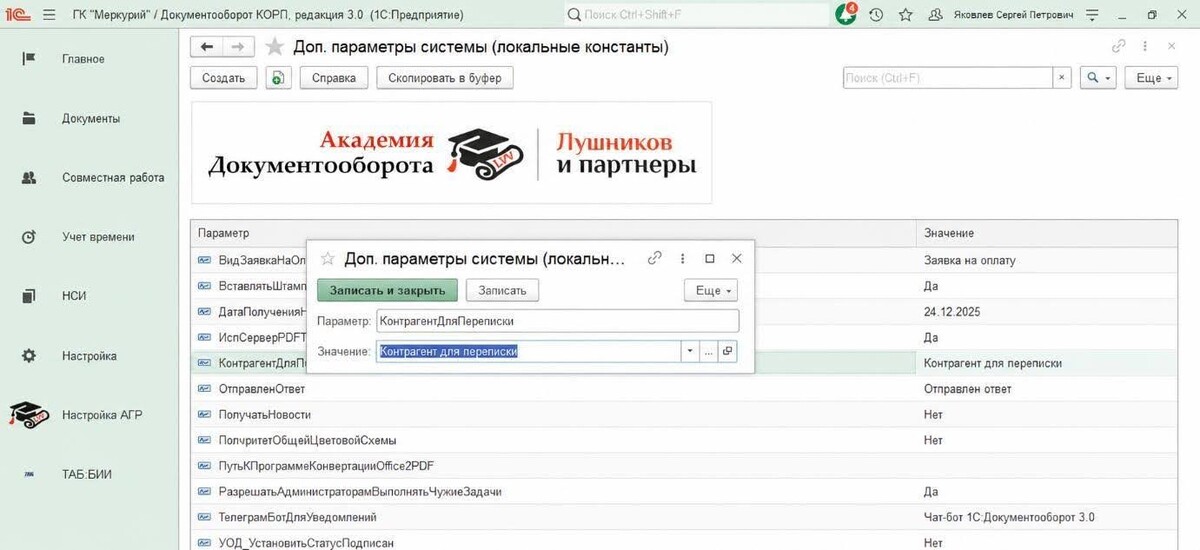
Task: Open the Документы section in the sidebar
Action: click(90, 118)
